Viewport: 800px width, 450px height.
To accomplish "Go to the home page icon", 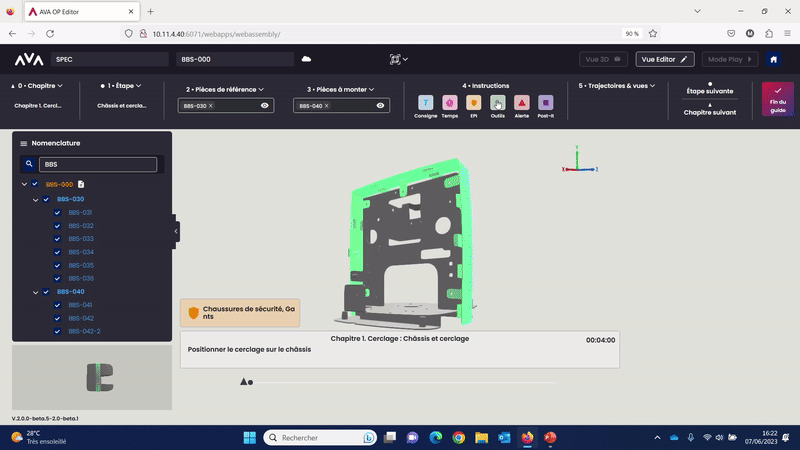I will pos(773,59).
